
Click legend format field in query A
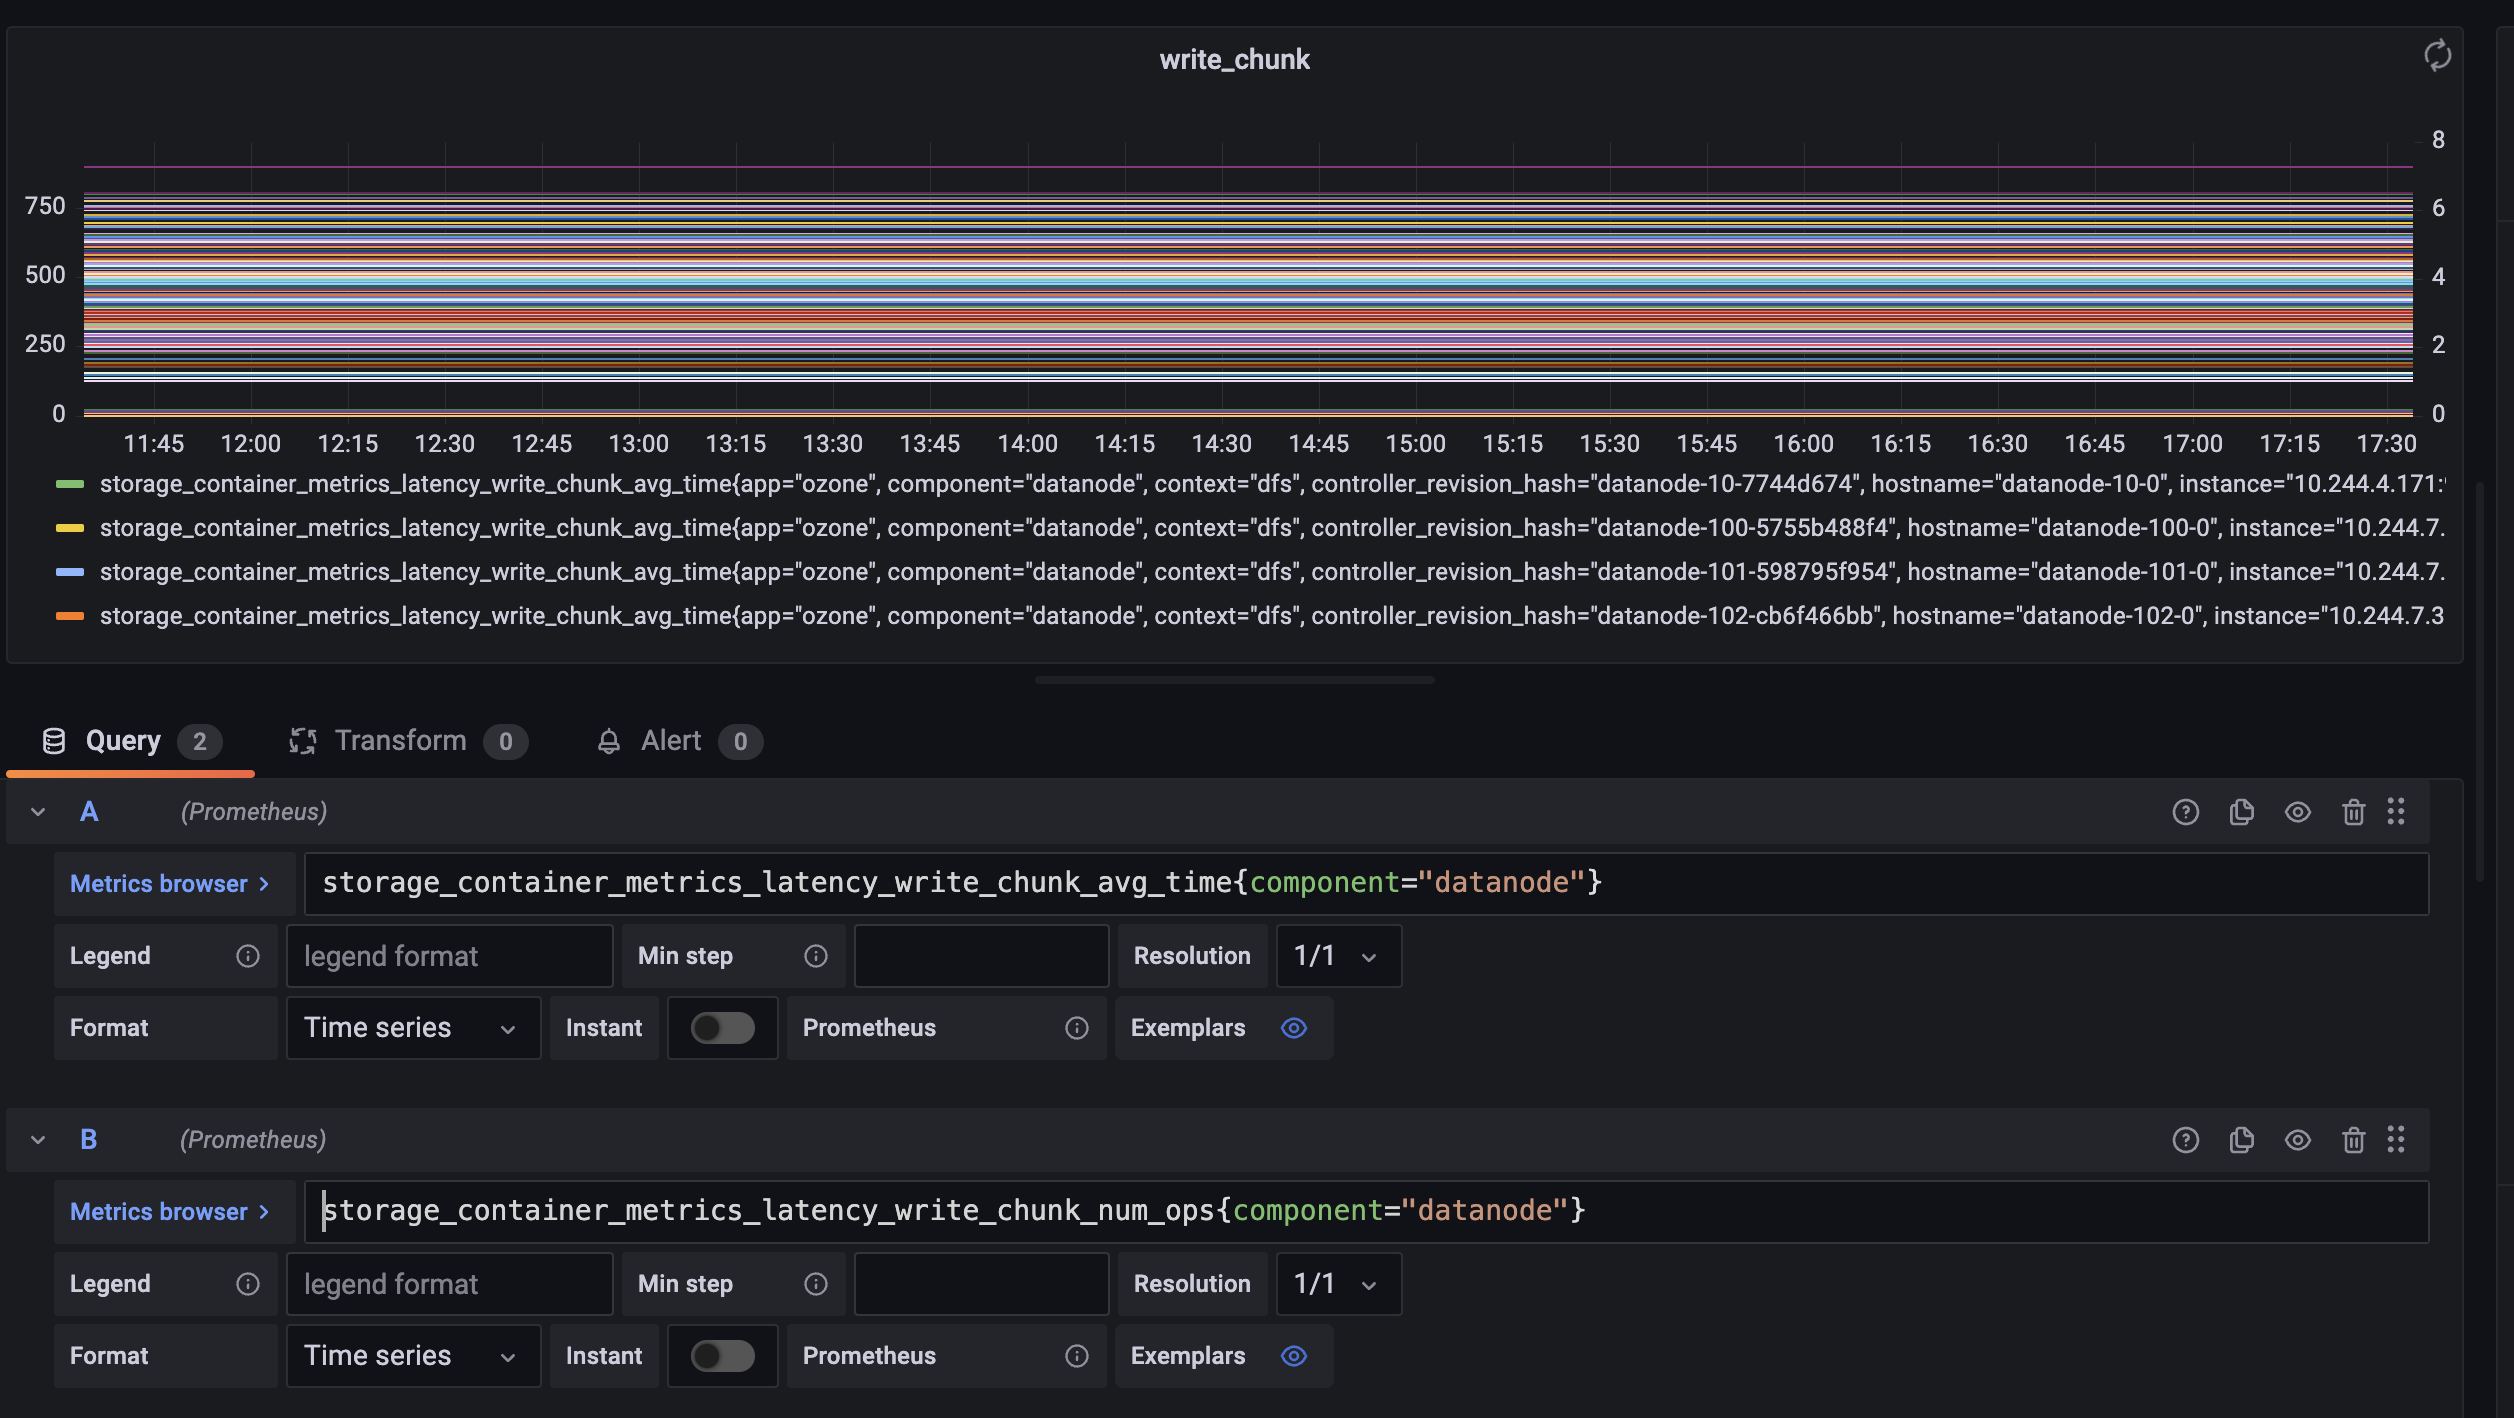click(x=449, y=956)
